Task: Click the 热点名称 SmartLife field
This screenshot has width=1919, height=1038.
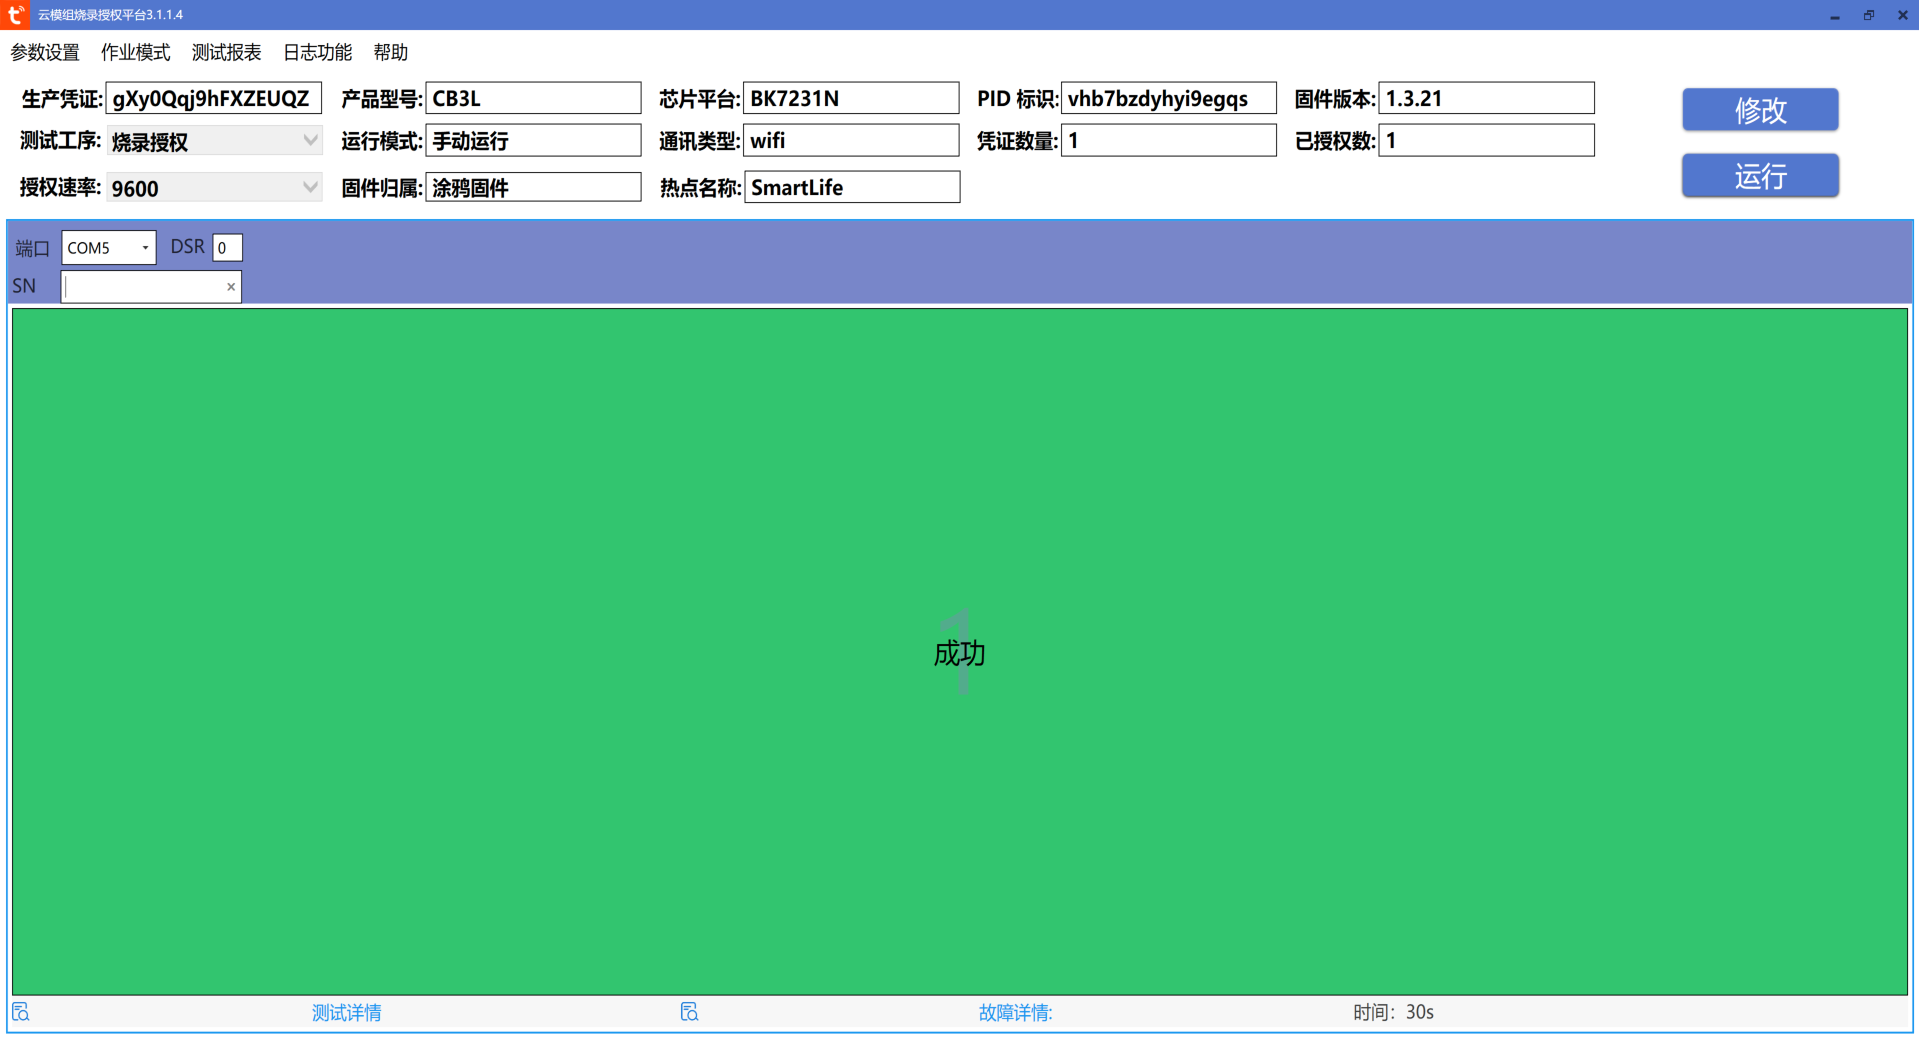Action: tap(852, 187)
